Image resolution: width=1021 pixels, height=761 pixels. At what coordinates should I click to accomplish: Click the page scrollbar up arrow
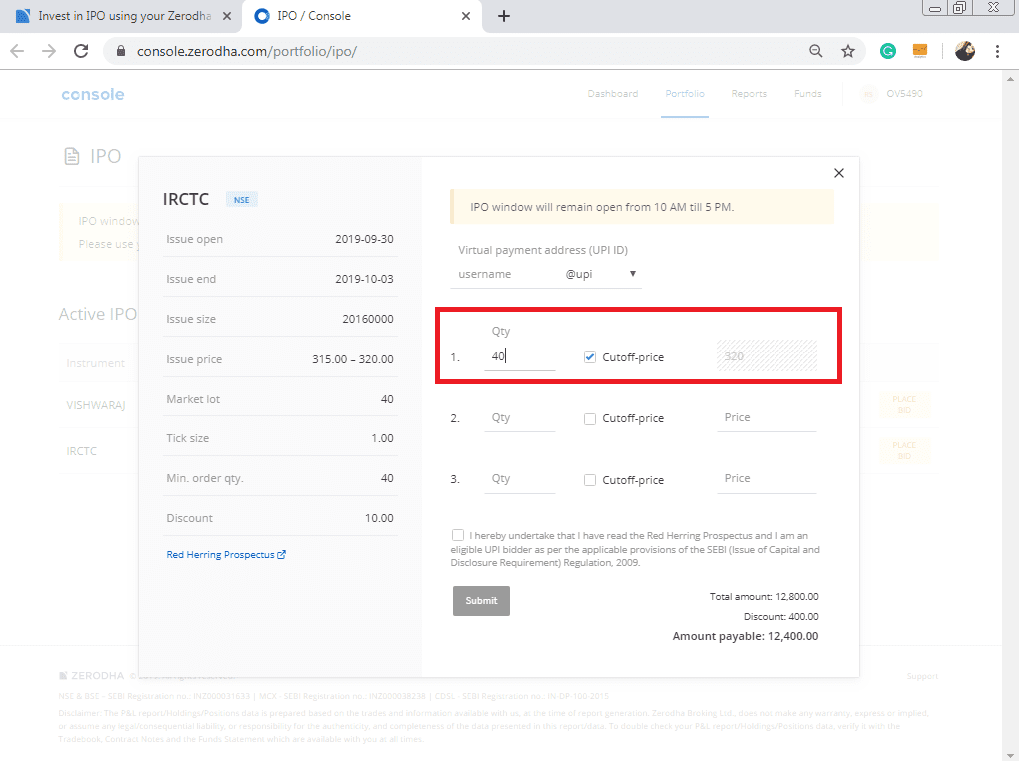[1010, 79]
